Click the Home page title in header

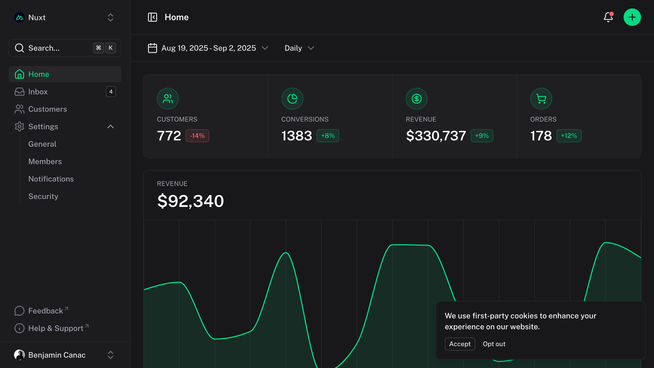[176, 18]
